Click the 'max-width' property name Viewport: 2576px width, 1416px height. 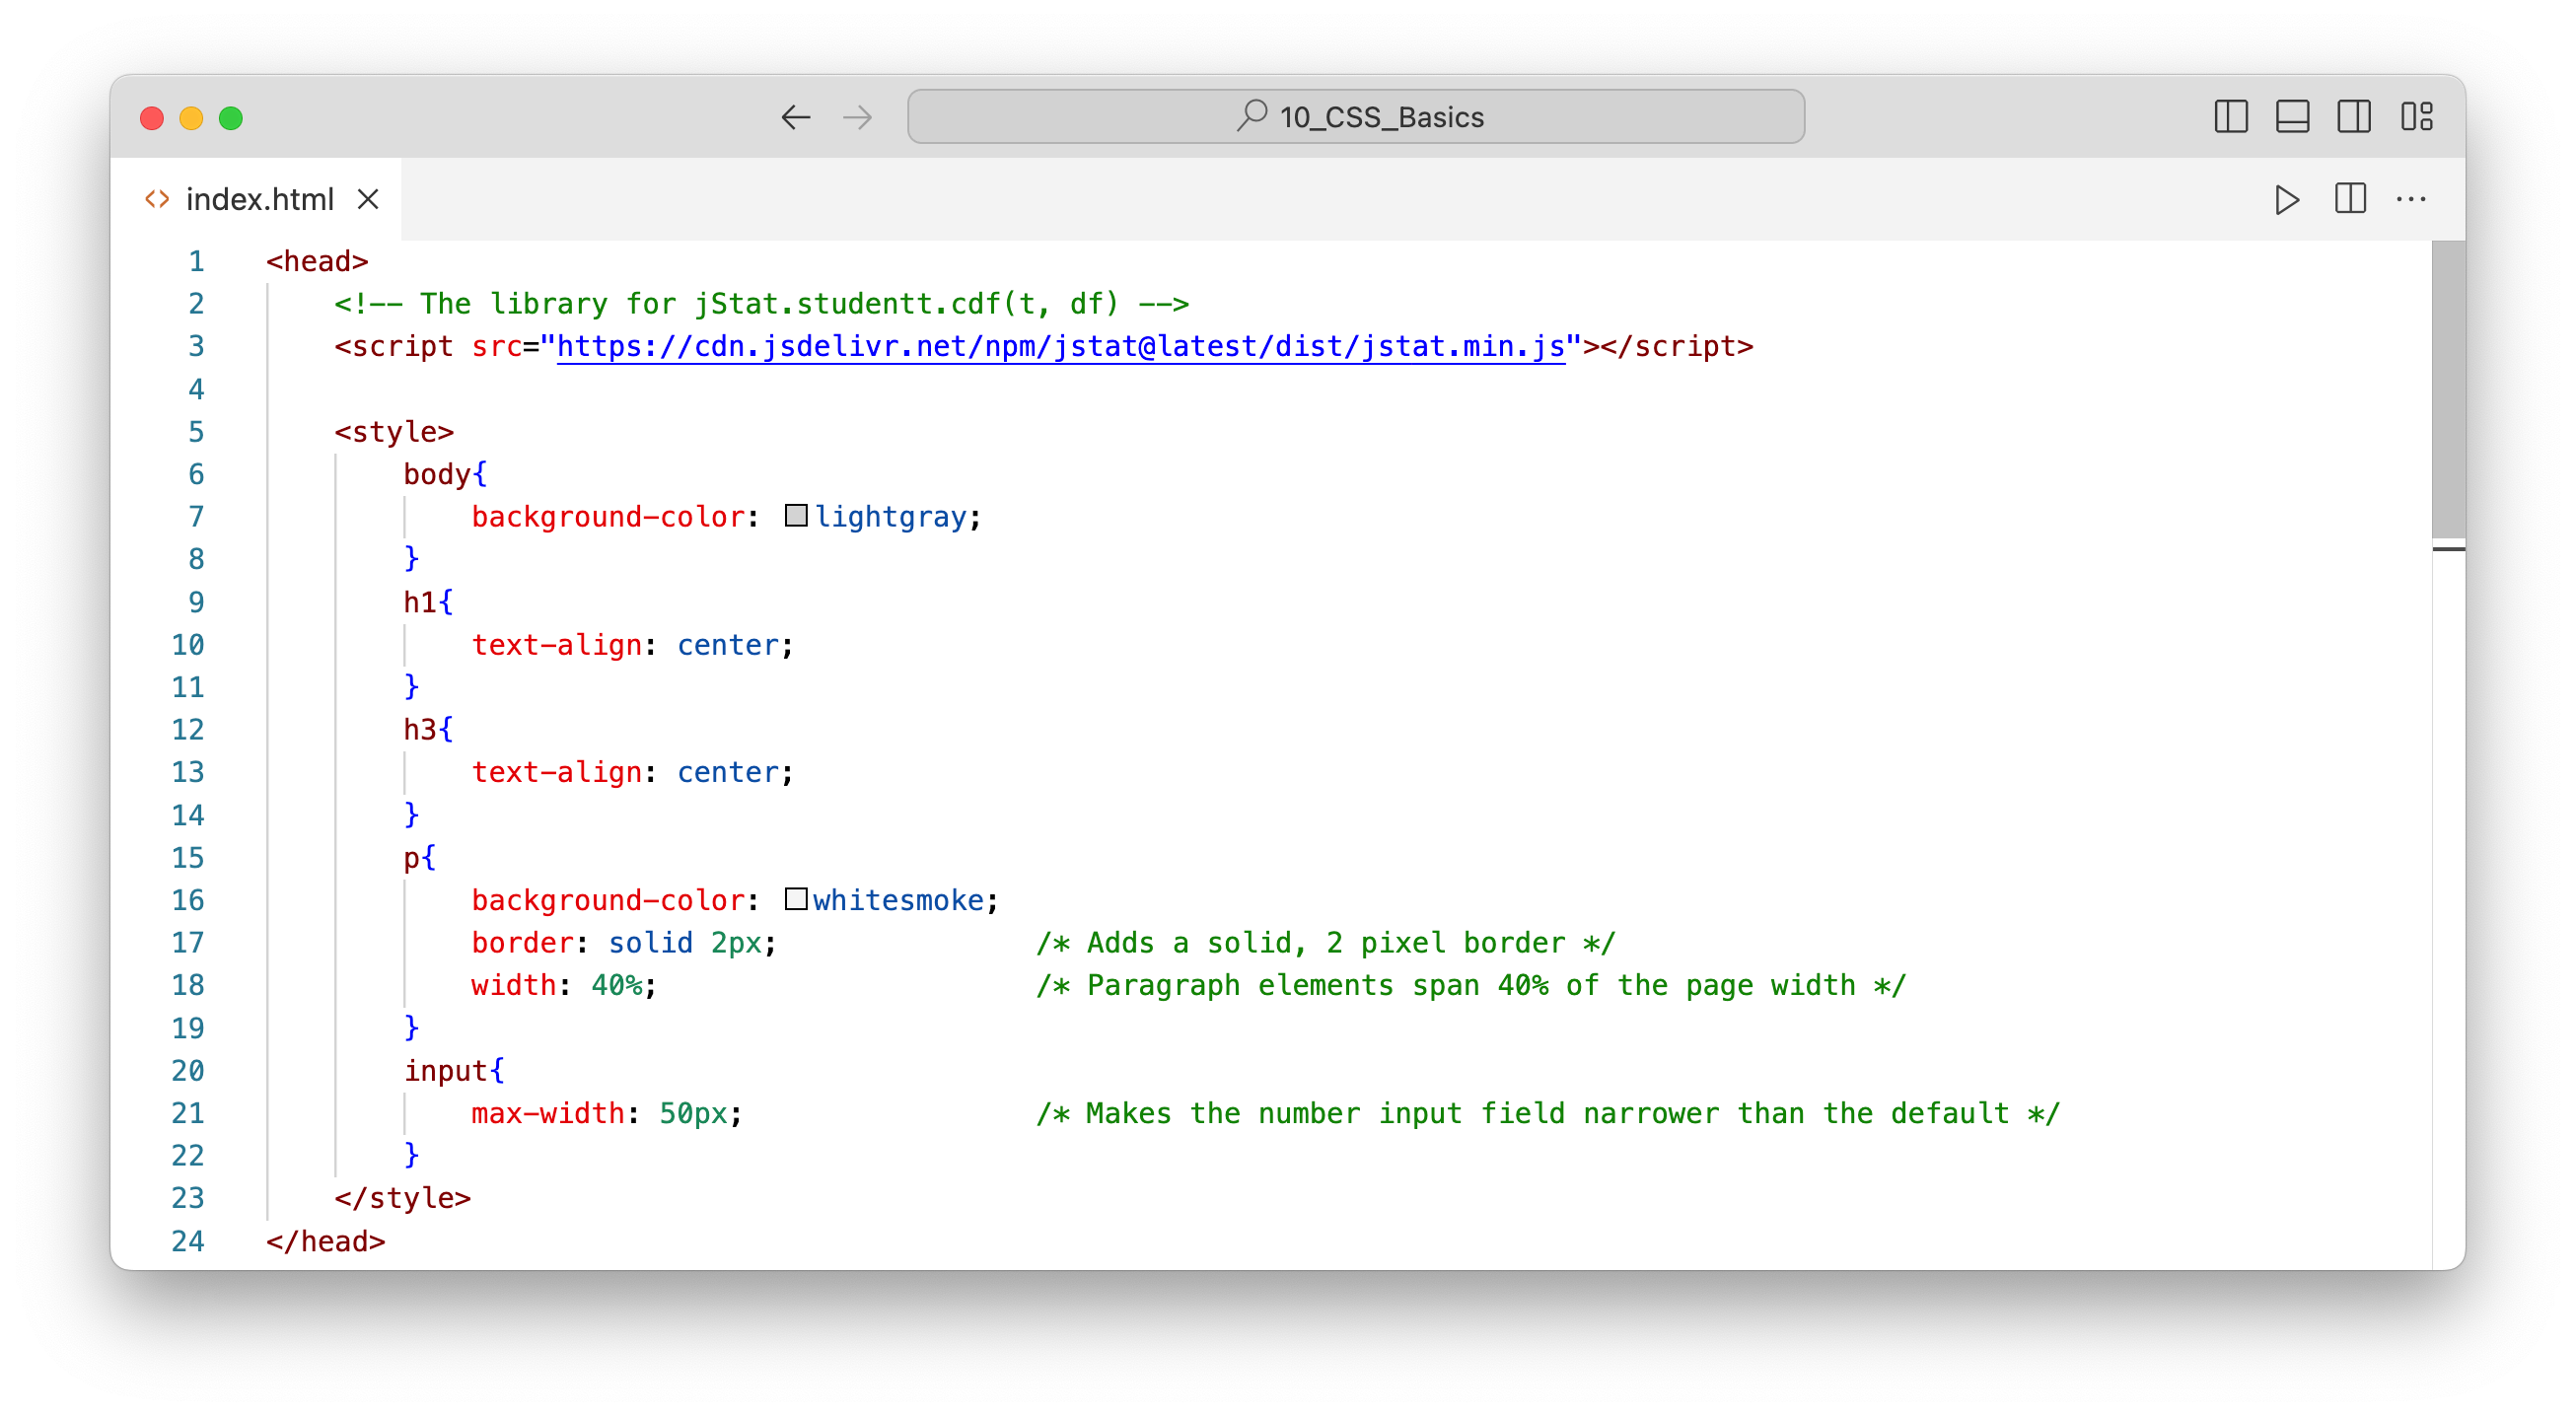tap(548, 1113)
